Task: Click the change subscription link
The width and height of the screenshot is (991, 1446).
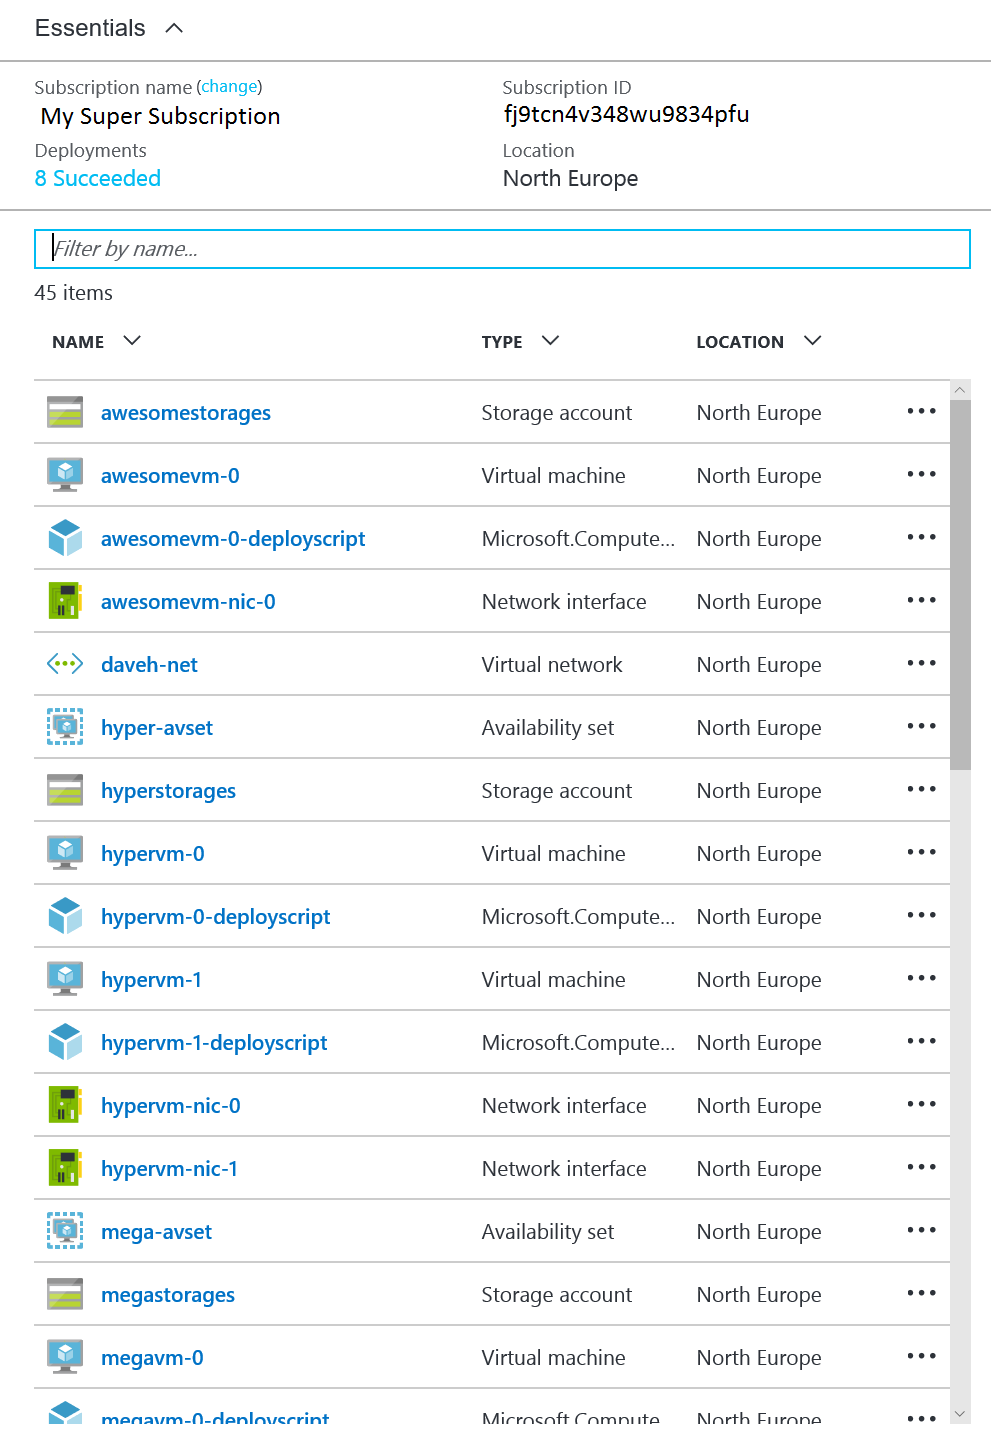Action: pos(228,86)
